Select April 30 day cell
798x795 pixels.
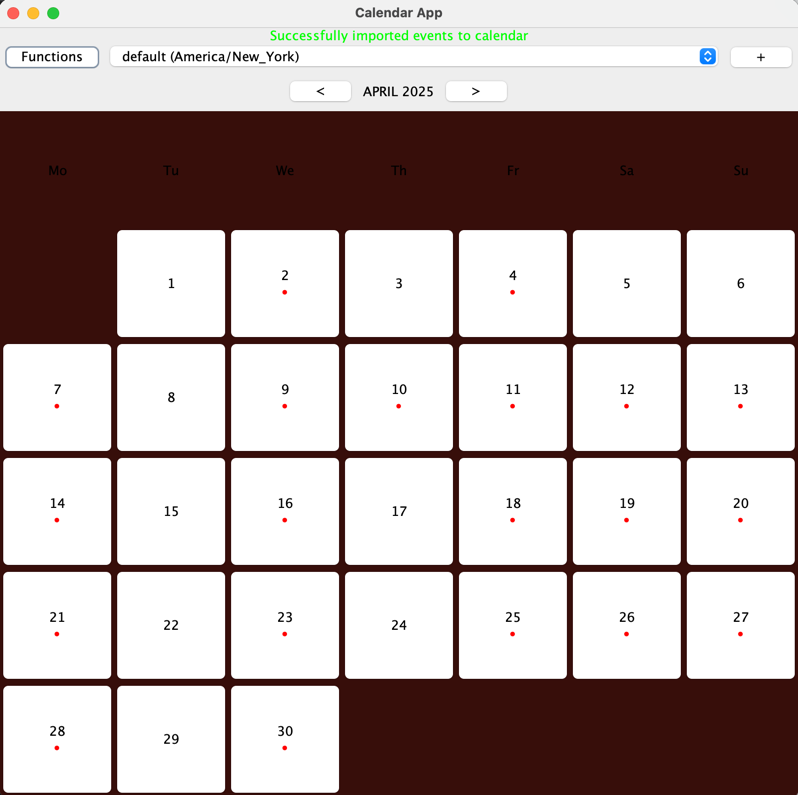(x=285, y=740)
